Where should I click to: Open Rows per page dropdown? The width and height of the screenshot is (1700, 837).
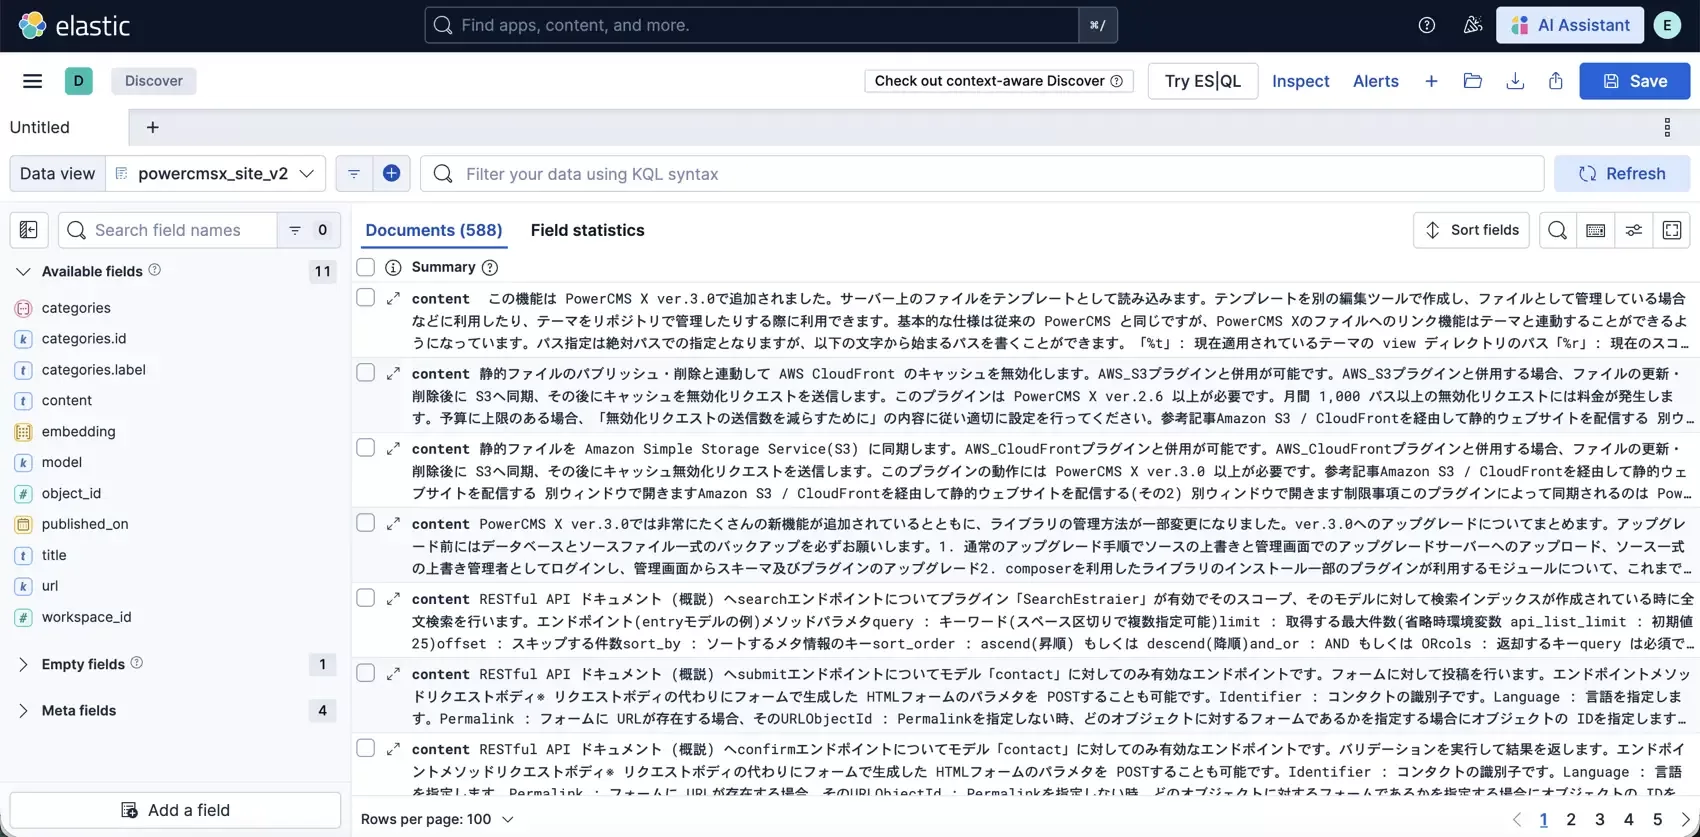point(437,819)
